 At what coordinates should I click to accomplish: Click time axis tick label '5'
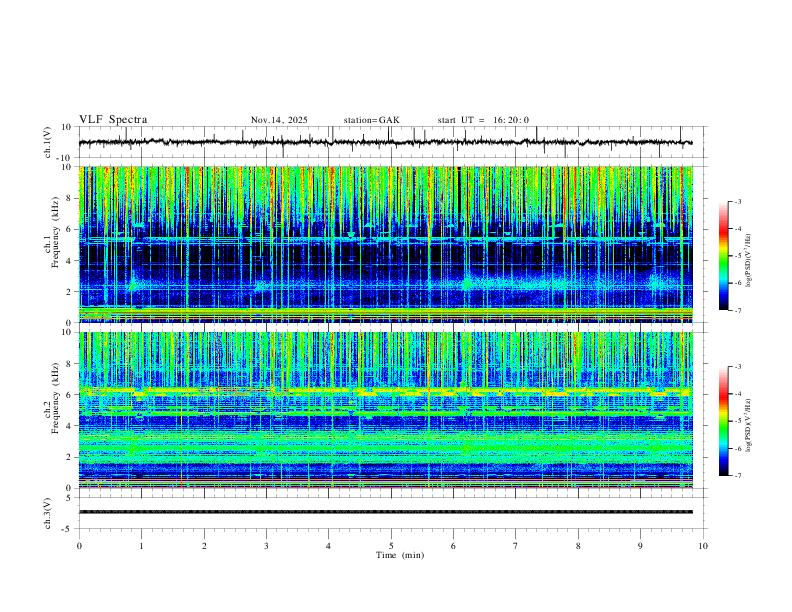click(x=391, y=546)
